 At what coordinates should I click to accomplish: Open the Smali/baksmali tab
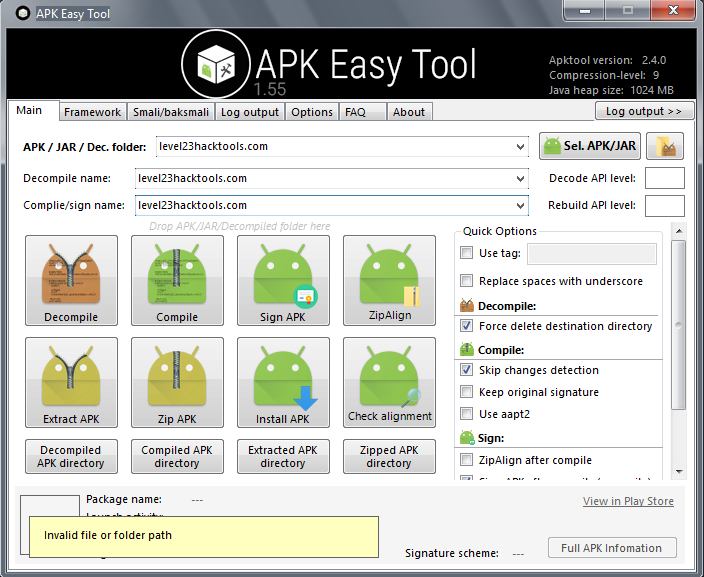[x=171, y=112]
